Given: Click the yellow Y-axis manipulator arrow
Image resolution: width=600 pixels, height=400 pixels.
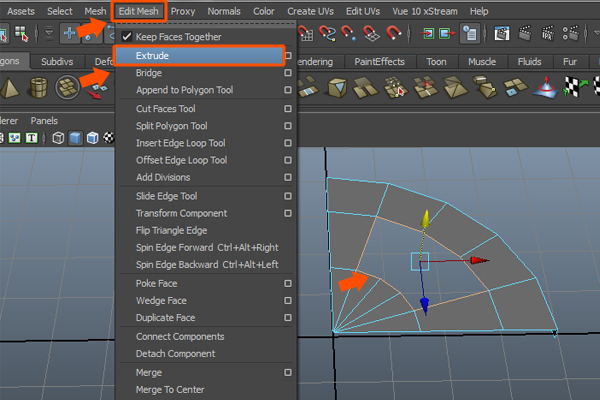Looking at the screenshot, I should pos(424,219).
